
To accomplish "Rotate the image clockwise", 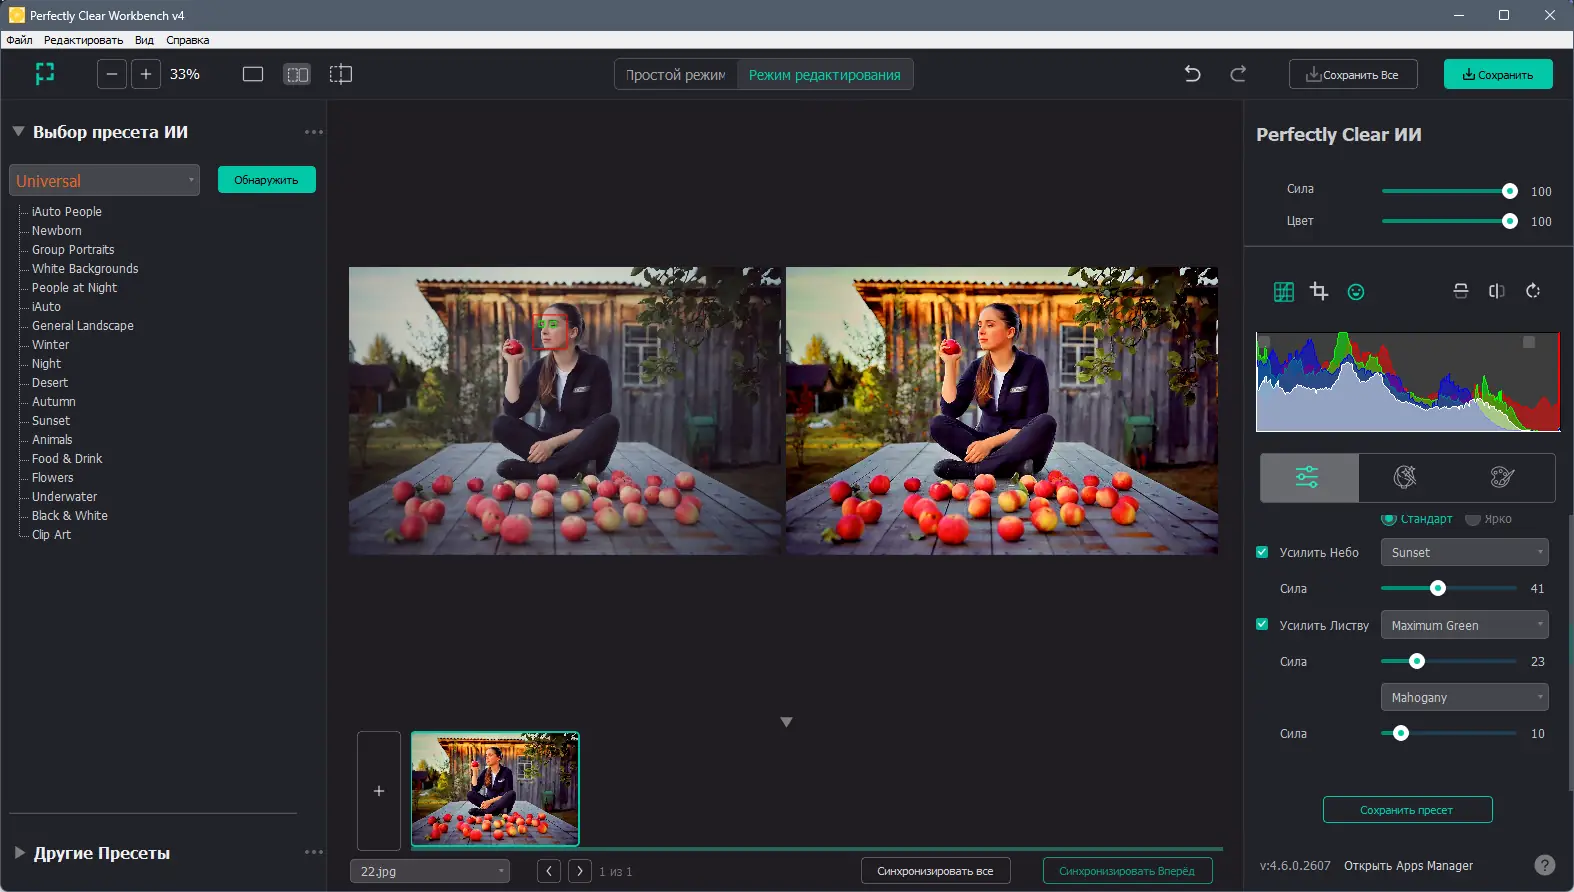I will click(x=1533, y=291).
